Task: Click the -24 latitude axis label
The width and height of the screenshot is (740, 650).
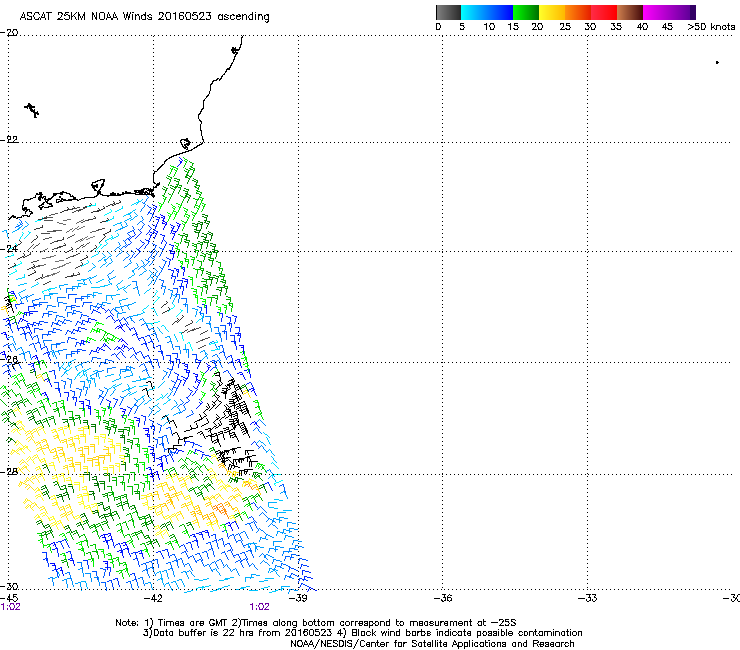Action: (9, 249)
